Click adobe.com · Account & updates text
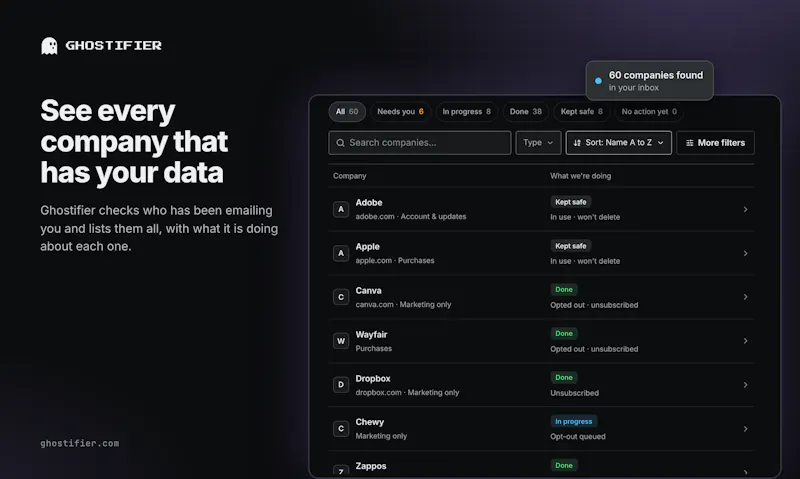Viewport: 800px width, 479px height. pyautogui.click(x=411, y=216)
